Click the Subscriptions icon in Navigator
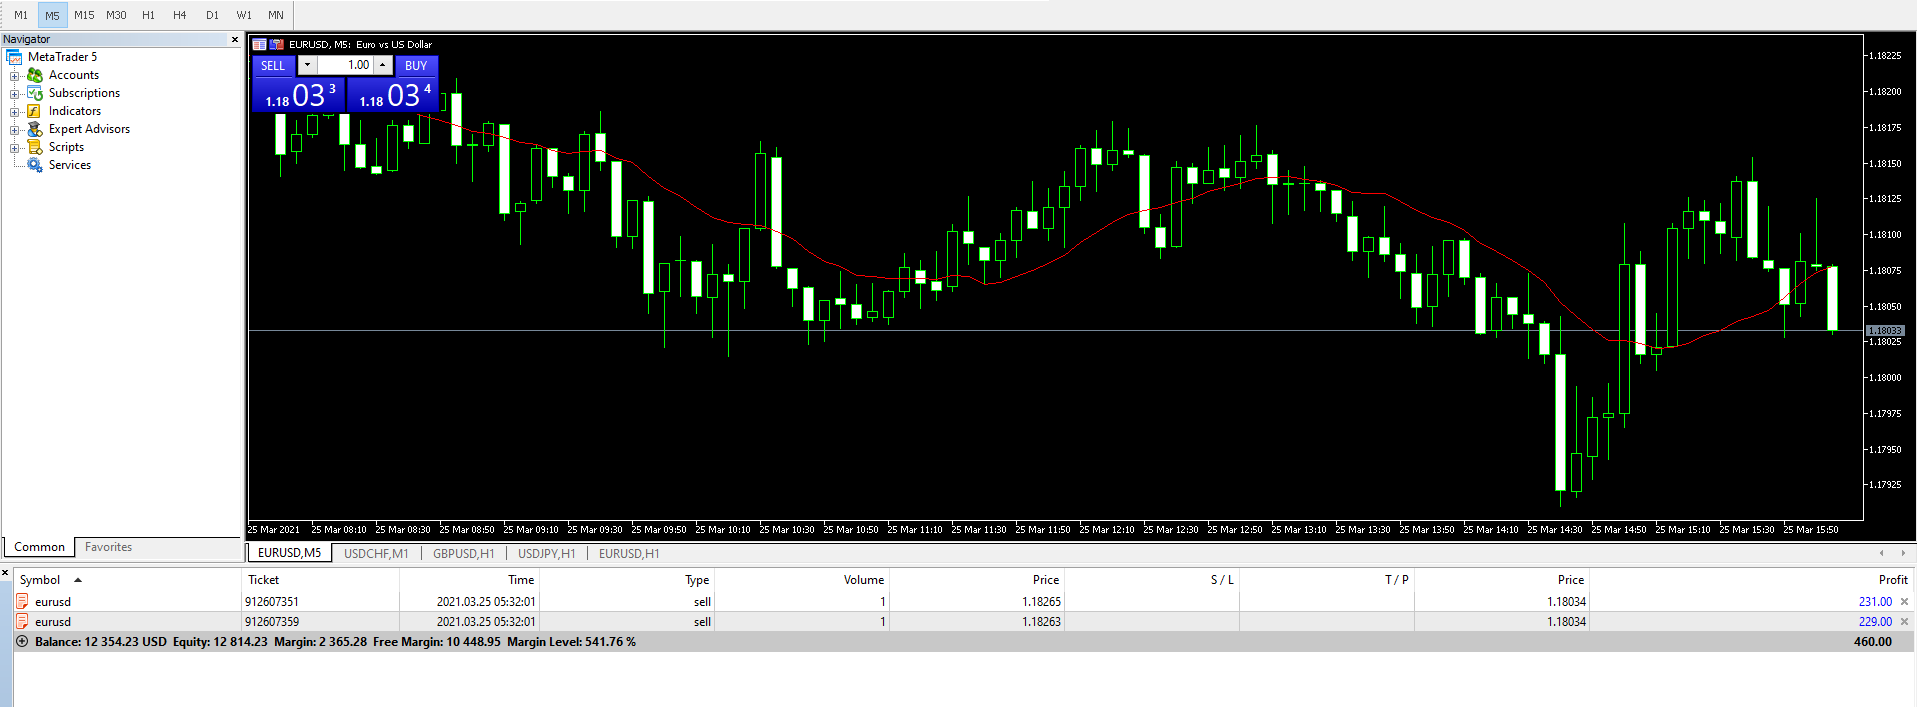1917x707 pixels. [x=35, y=93]
